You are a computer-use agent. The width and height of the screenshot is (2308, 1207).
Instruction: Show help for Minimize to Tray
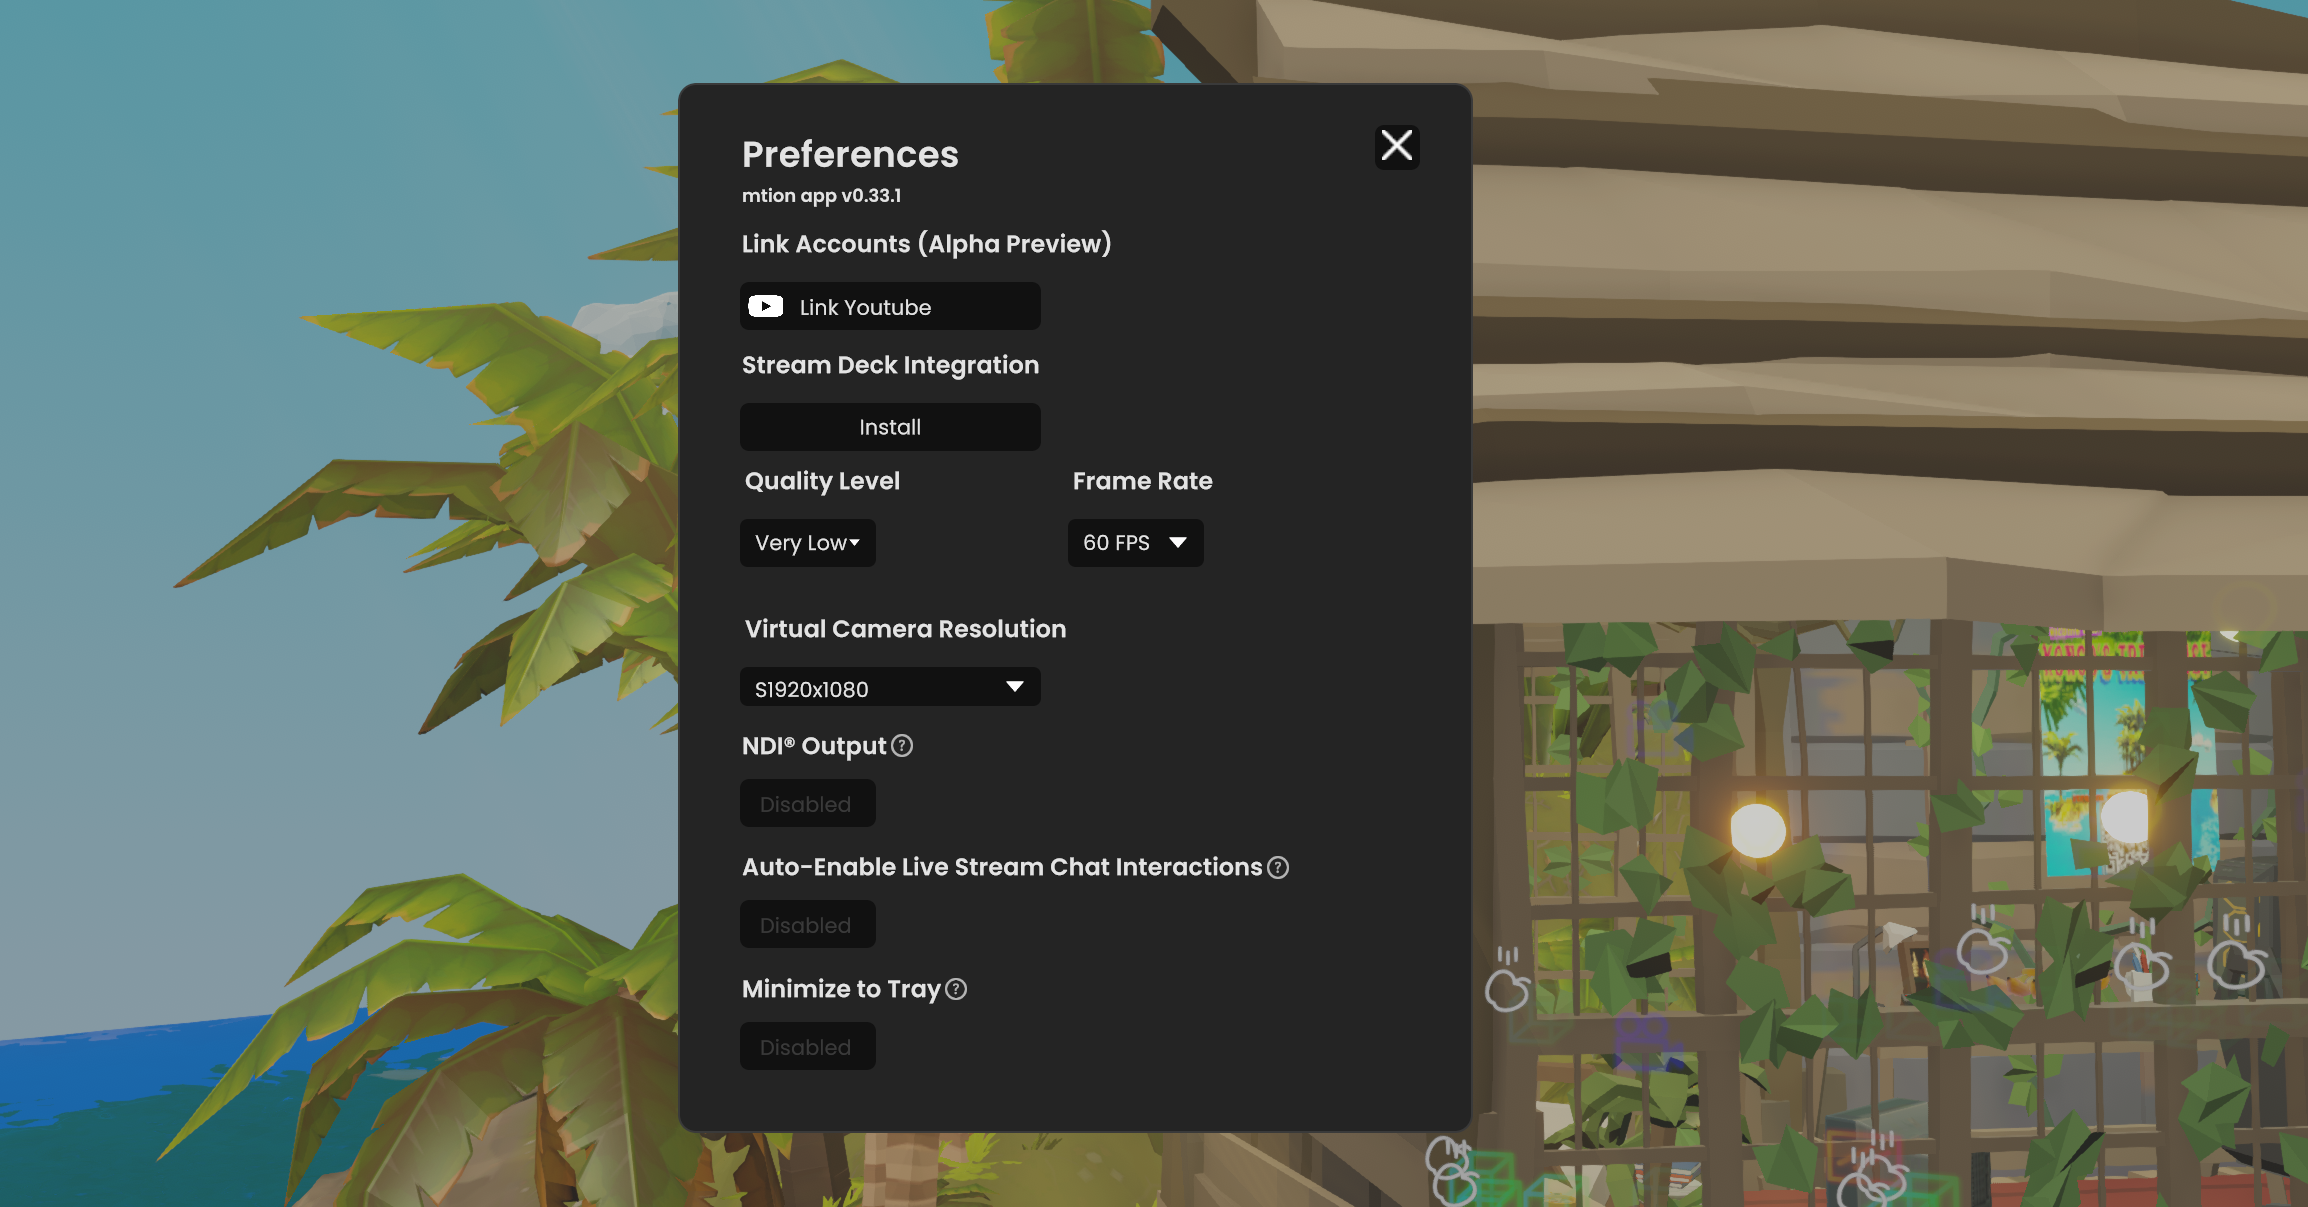956,989
